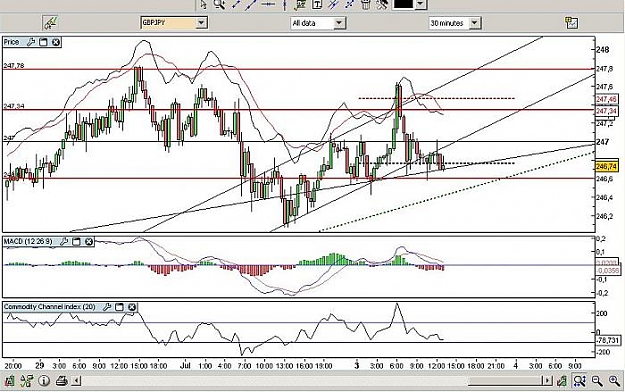The height and width of the screenshot is (392, 625).
Task: Click the 247,78 resistance line label
Action: [14, 65]
